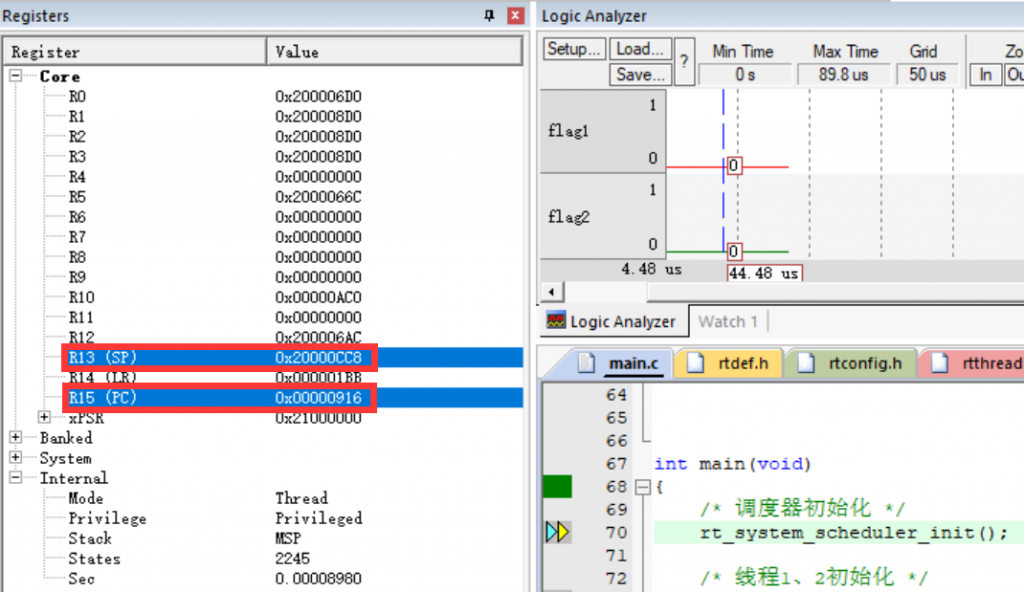Viewport: 1024px width, 592px height.
Task: Click the Min Time value 0 s
Action: point(744,74)
